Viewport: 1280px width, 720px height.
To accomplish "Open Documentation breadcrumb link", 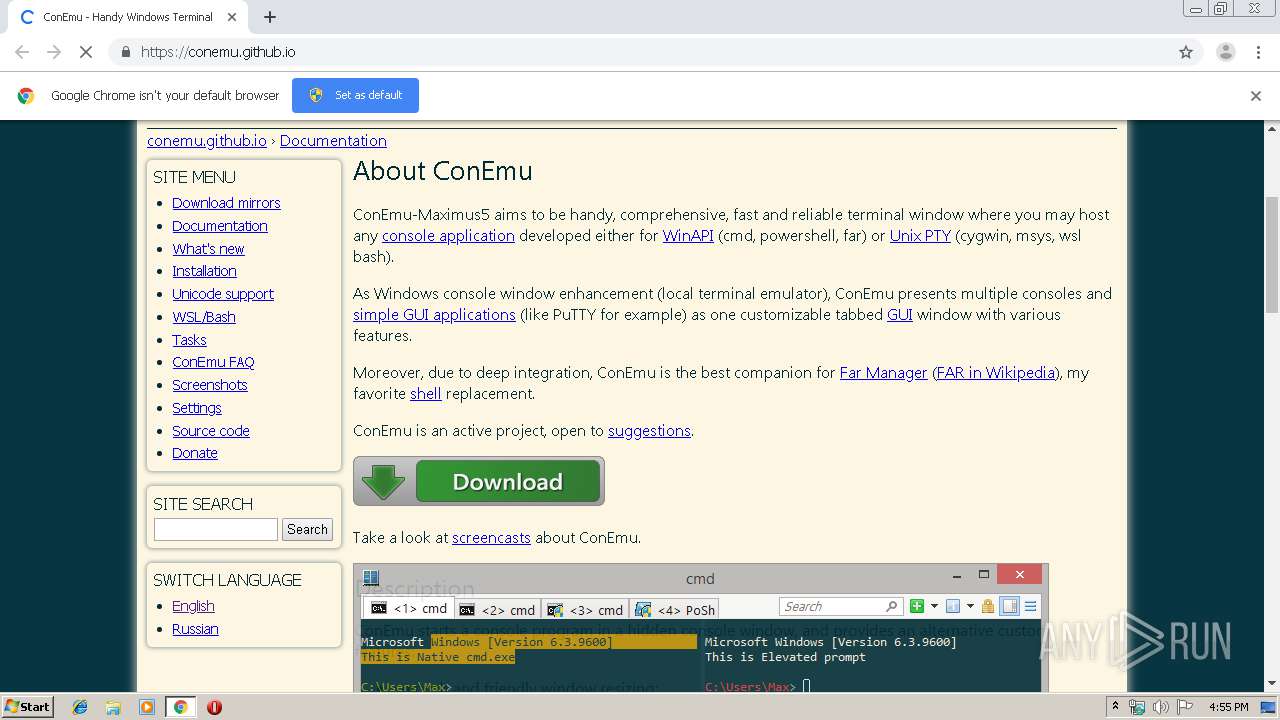I will (333, 141).
